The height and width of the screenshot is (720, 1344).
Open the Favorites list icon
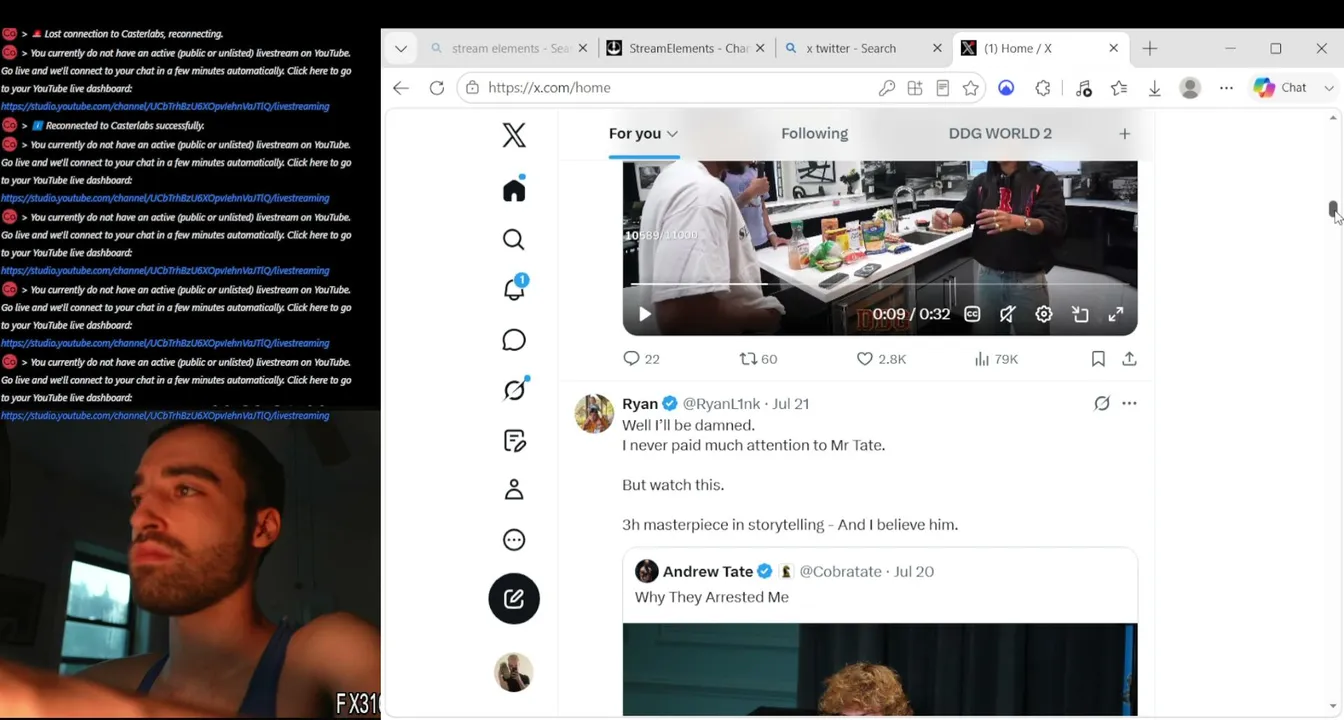(1119, 88)
